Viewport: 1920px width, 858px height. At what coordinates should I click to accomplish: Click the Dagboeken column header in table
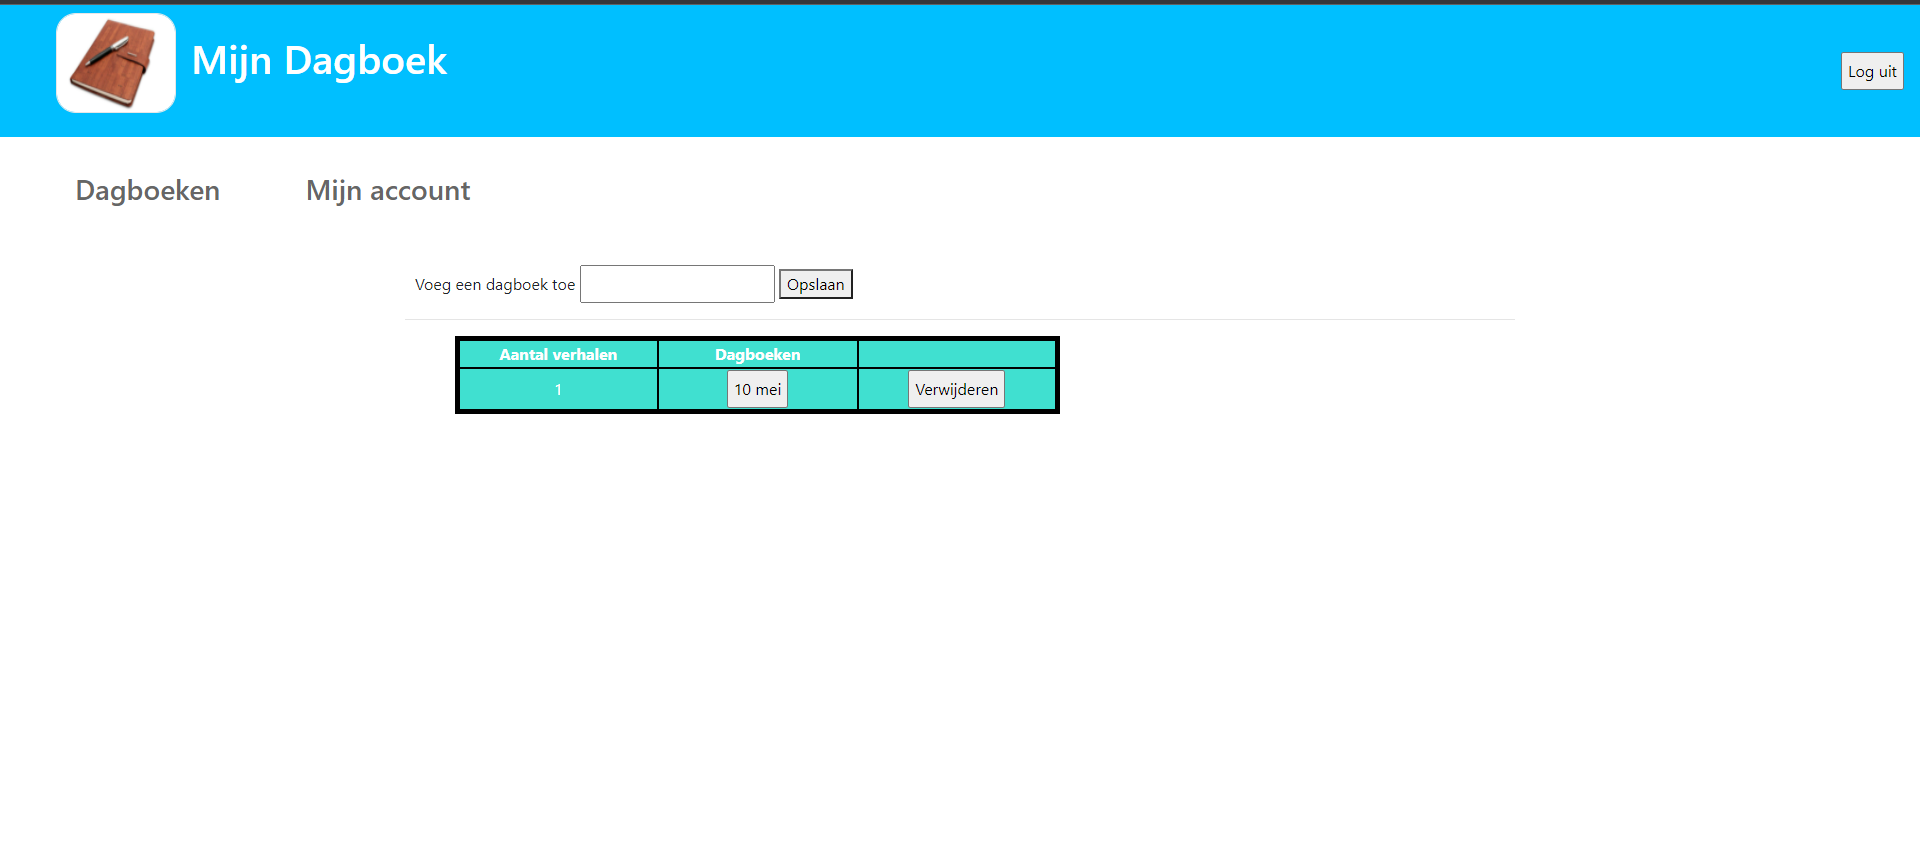click(x=757, y=355)
